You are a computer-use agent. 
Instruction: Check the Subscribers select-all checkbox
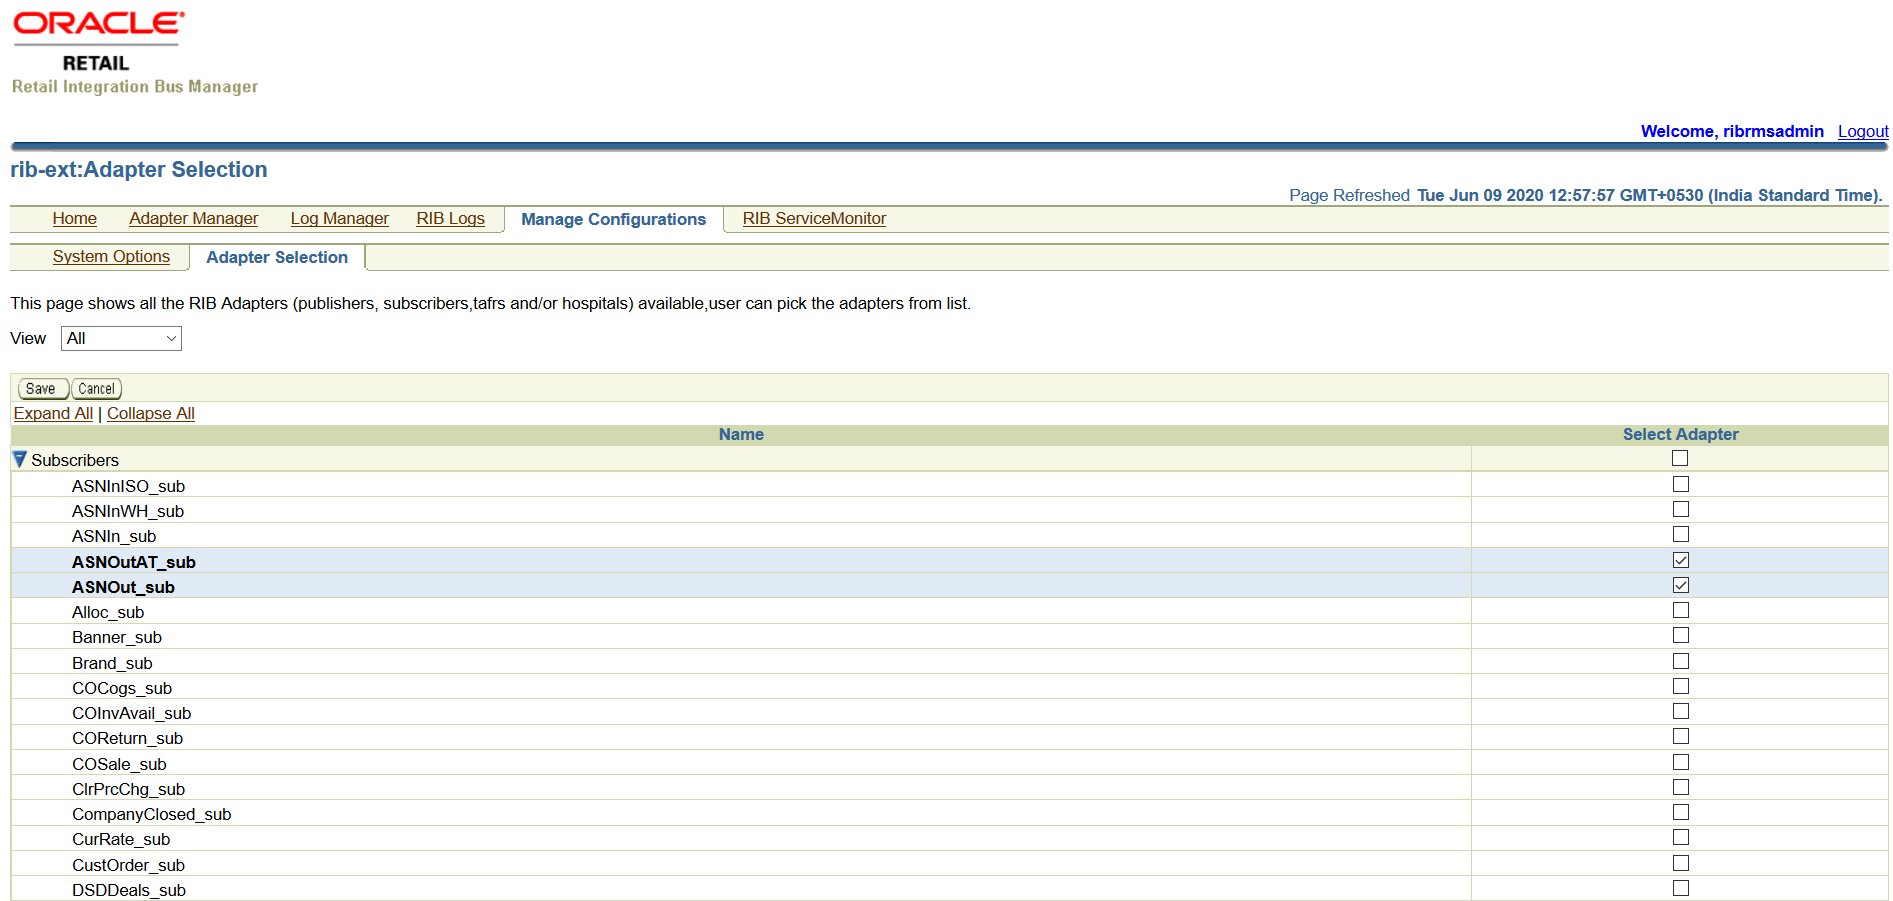1680,458
